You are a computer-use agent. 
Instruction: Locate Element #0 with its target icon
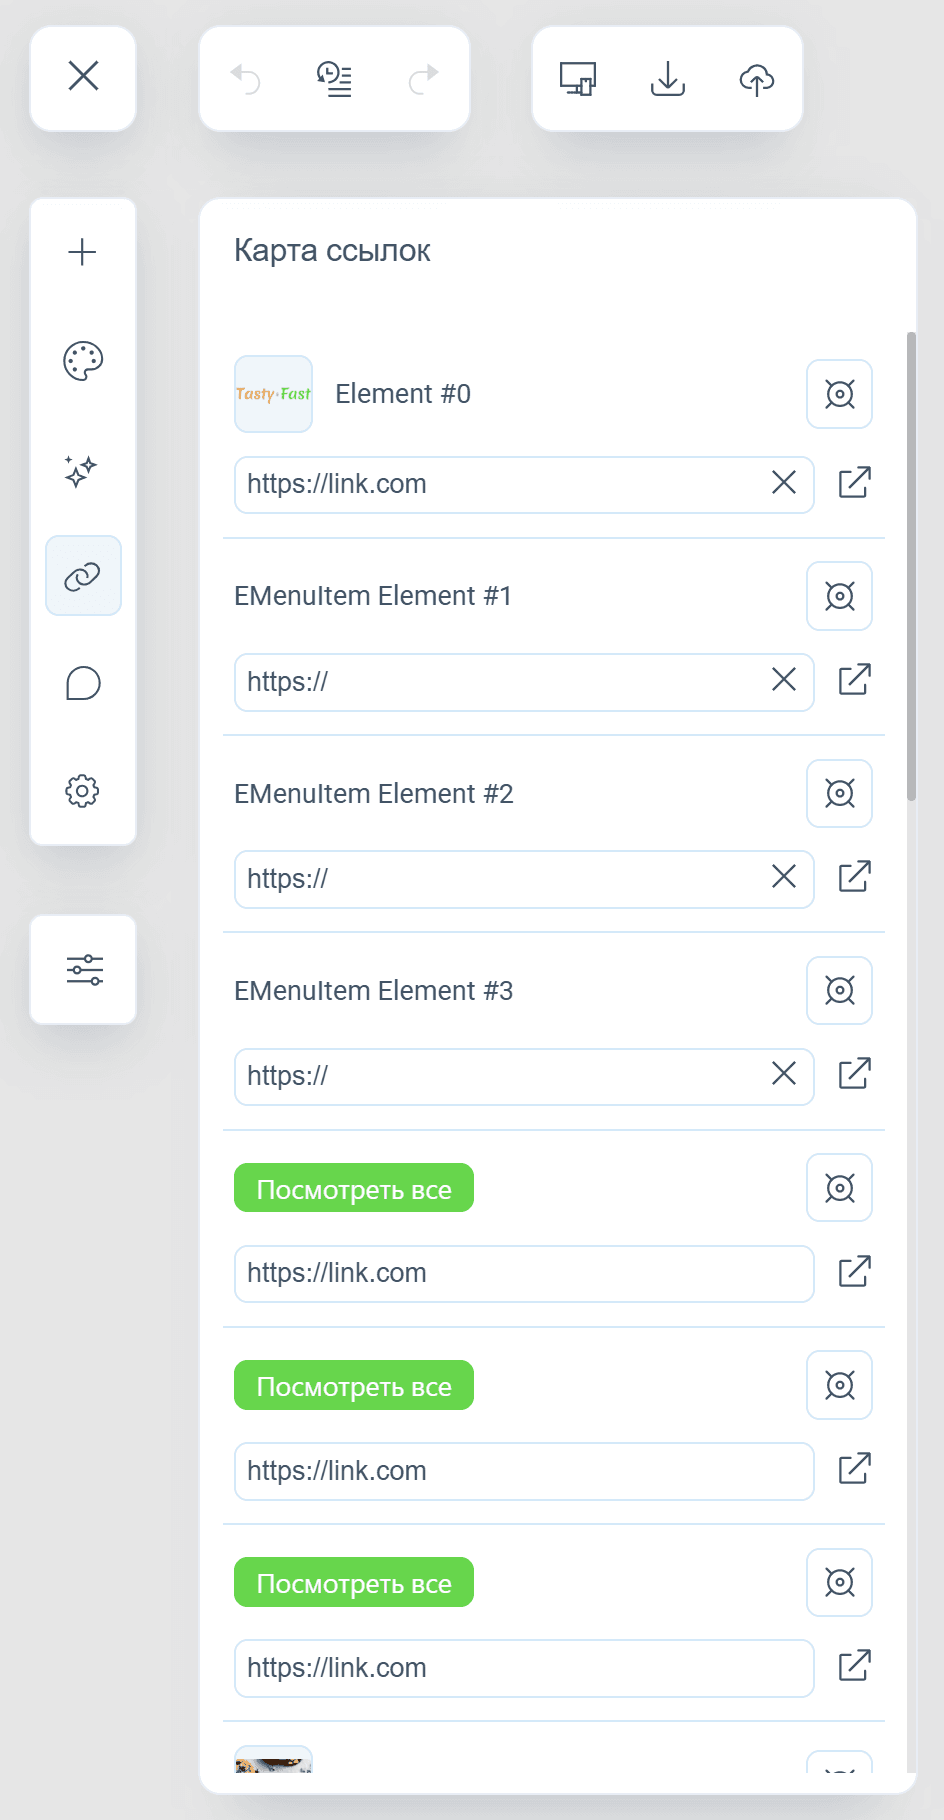tap(840, 394)
